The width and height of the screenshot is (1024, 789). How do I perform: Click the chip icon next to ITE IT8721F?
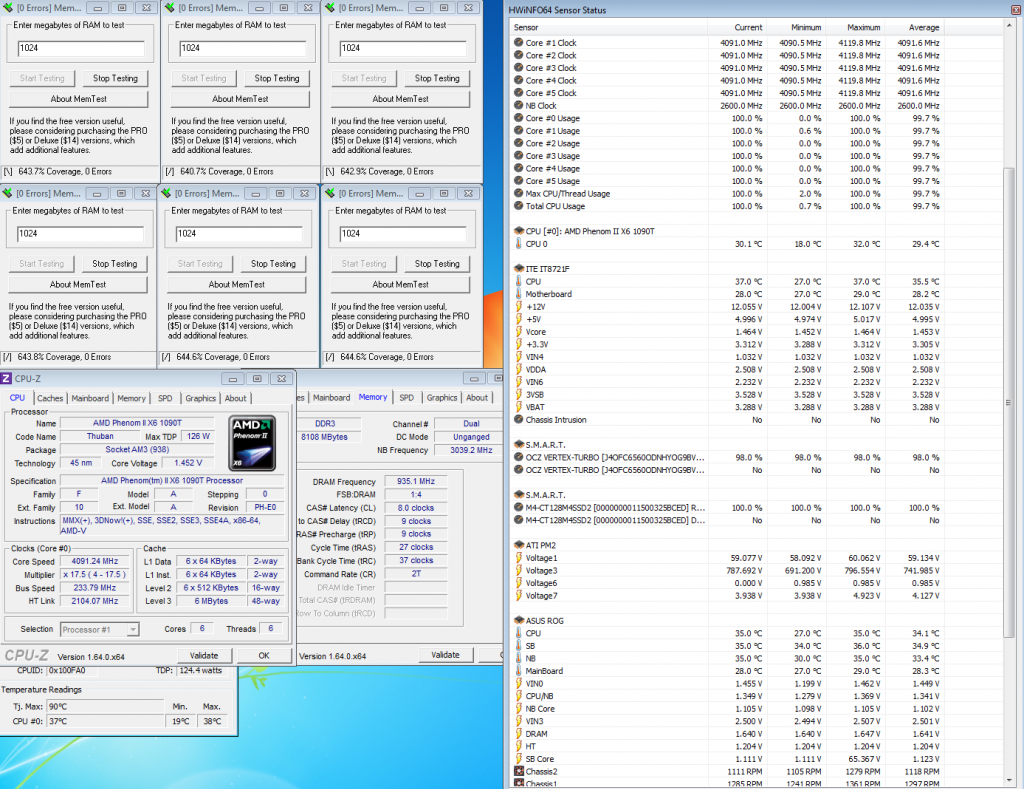click(x=517, y=269)
